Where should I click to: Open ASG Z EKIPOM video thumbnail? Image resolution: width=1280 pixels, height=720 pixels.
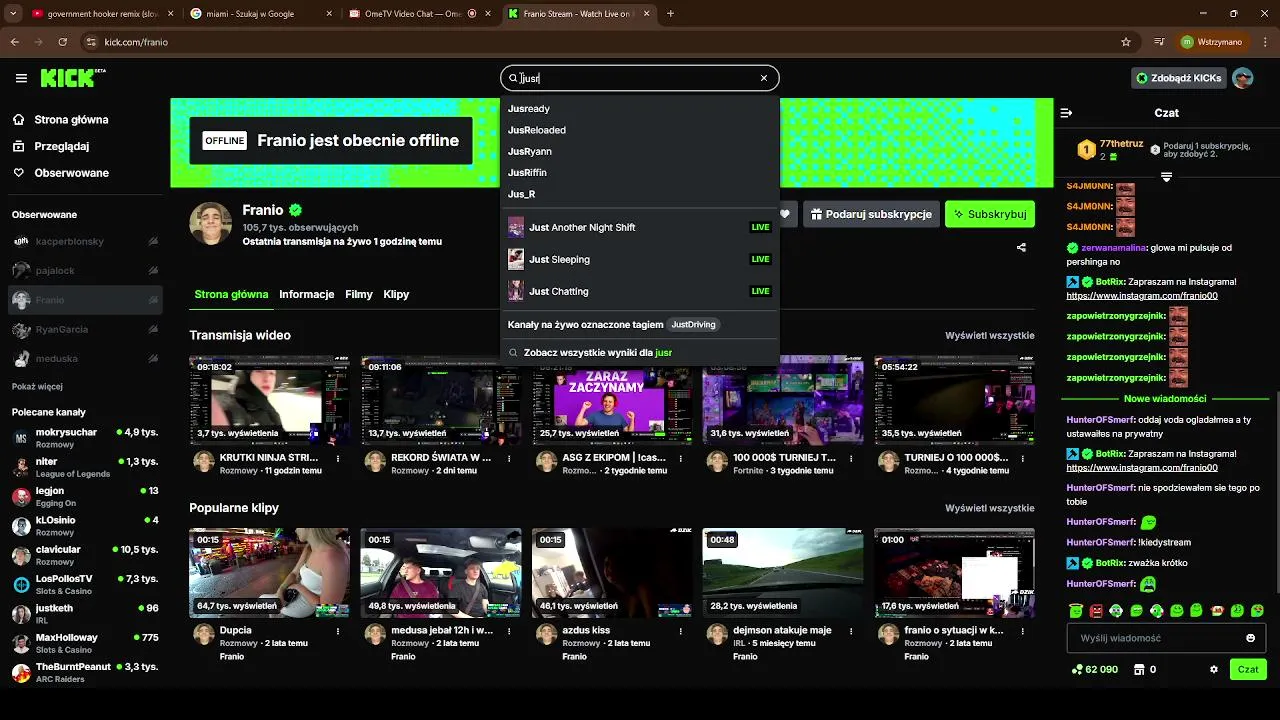click(x=611, y=400)
